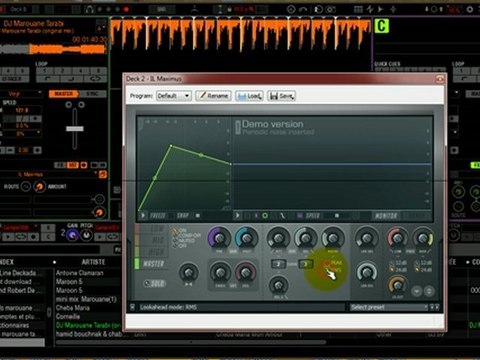The height and width of the screenshot is (360, 480).
Task: Click the cyan post-gain knob
Action: (246, 238)
